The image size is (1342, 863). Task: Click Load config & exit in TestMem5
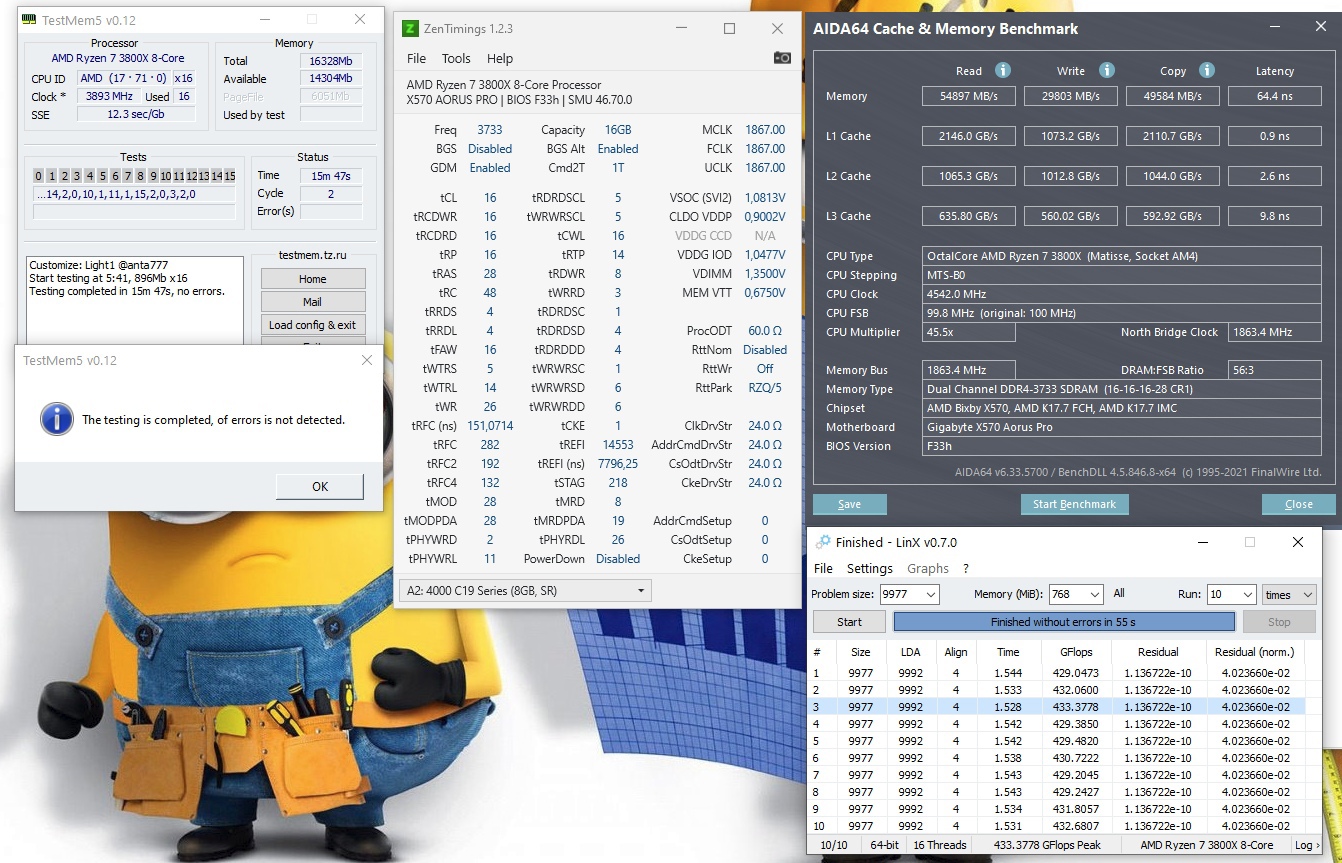pos(313,325)
